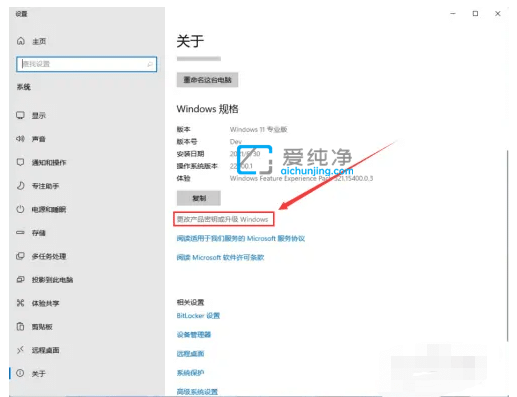Image resolution: width=517 pixels, height=397 pixels.
Task: Open 电源和睡眠 settings page
Action: pos(49,209)
